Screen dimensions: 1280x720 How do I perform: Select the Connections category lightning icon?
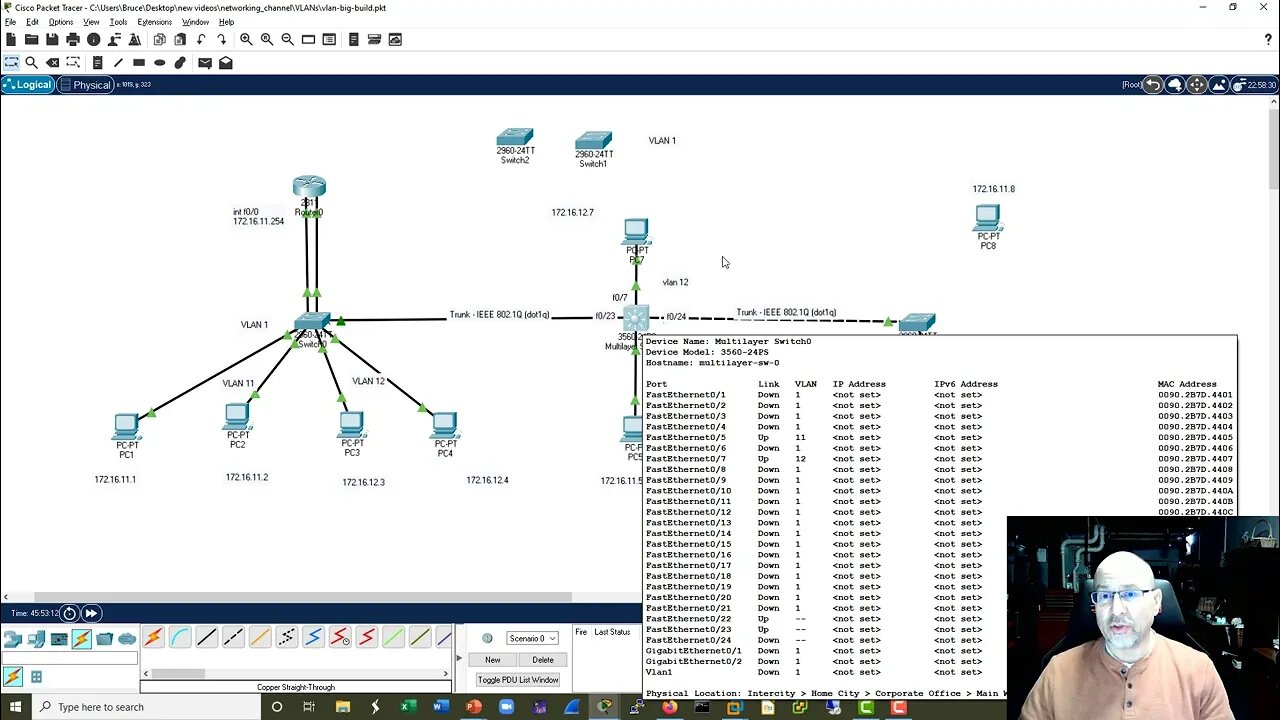(x=82, y=638)
